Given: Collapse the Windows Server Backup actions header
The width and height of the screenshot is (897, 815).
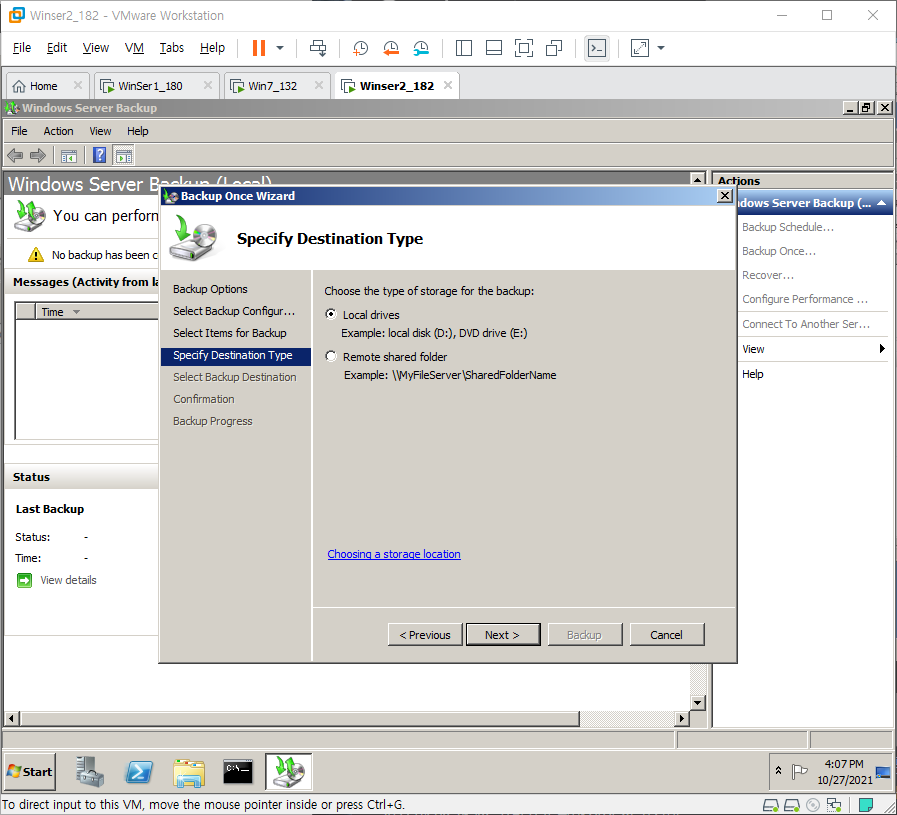Looking at the screenshot, I should 882,202.
